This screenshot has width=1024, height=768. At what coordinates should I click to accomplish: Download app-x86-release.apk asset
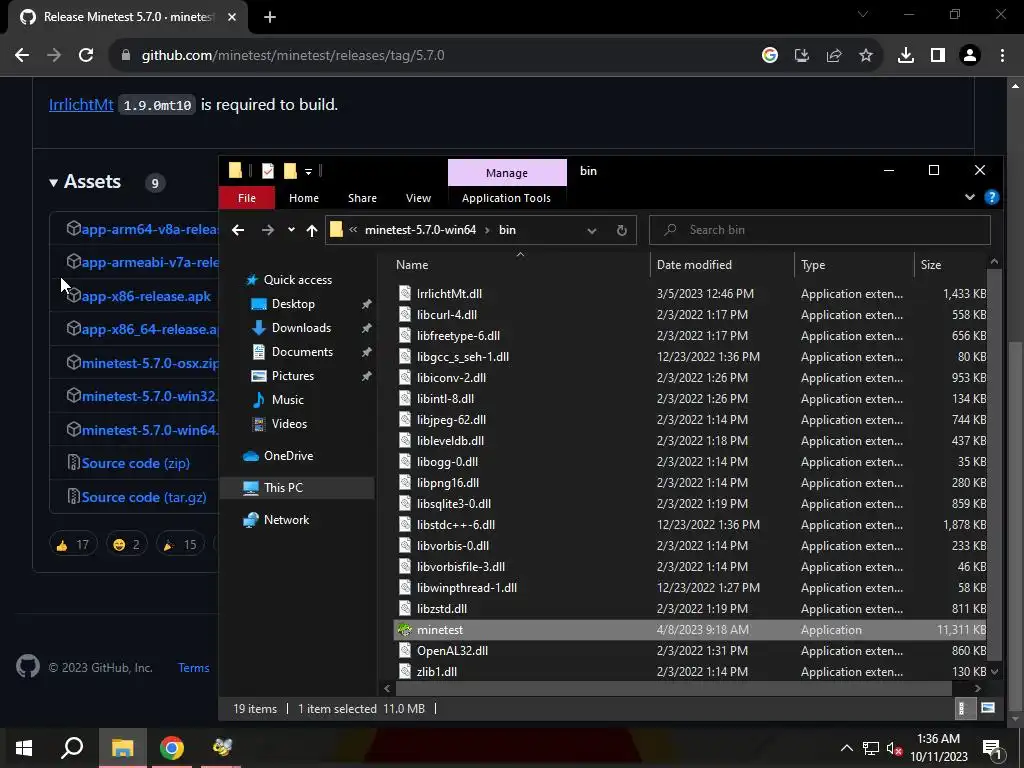146,296
